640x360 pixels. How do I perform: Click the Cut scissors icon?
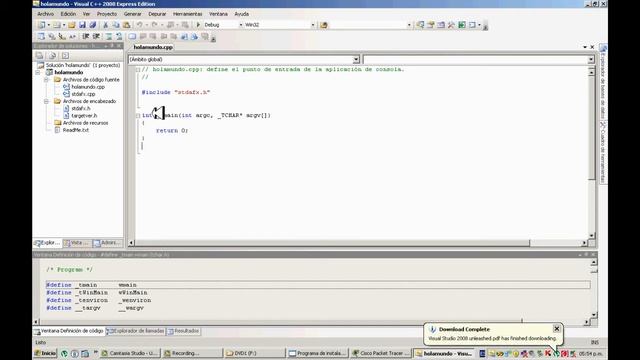tap(105, 25)
